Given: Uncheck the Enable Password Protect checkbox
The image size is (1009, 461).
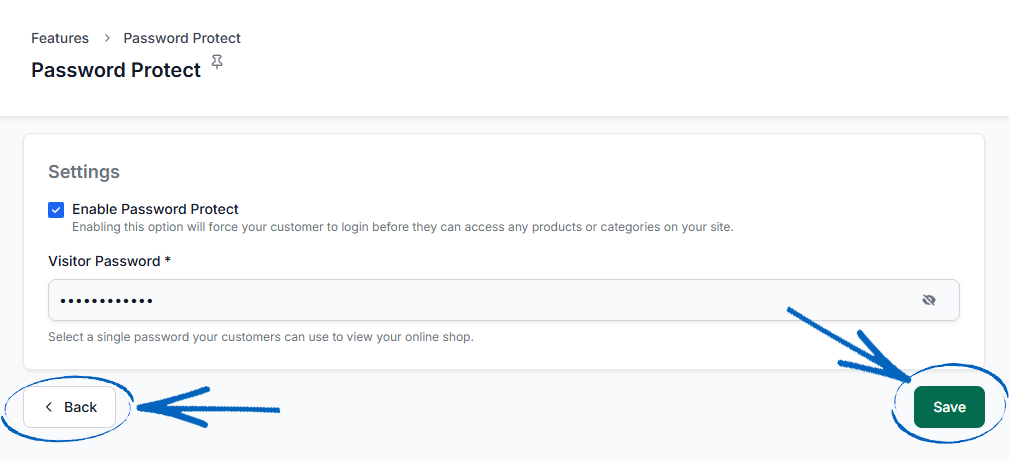Looking at the screenshot, I should tap(56, 210).
